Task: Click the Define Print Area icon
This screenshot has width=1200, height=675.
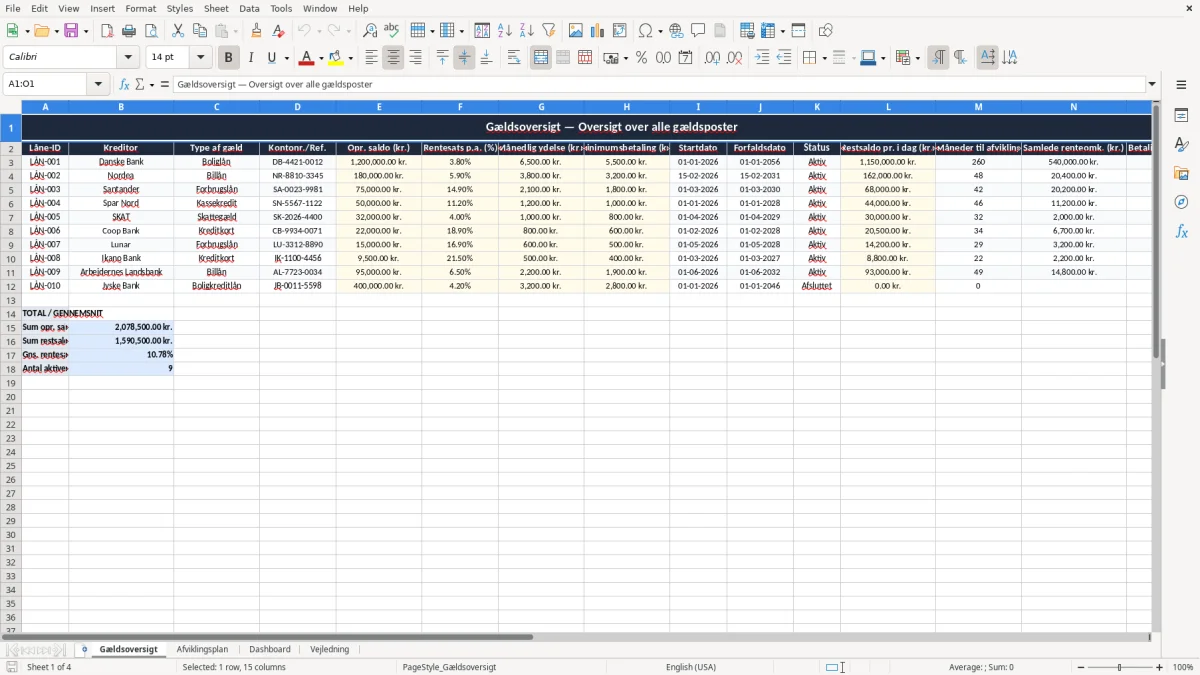Action: coord(747,31)
